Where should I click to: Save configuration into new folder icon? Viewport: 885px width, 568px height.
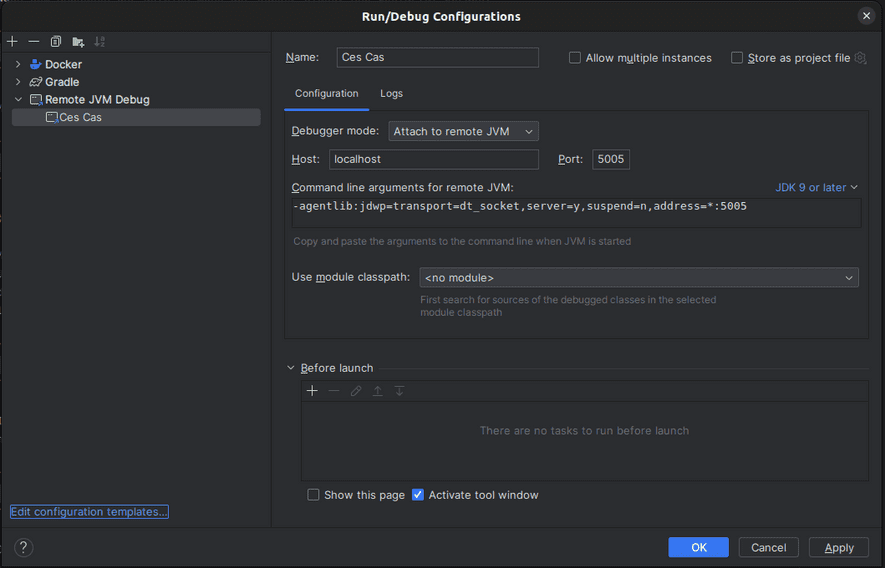(78, 41)
